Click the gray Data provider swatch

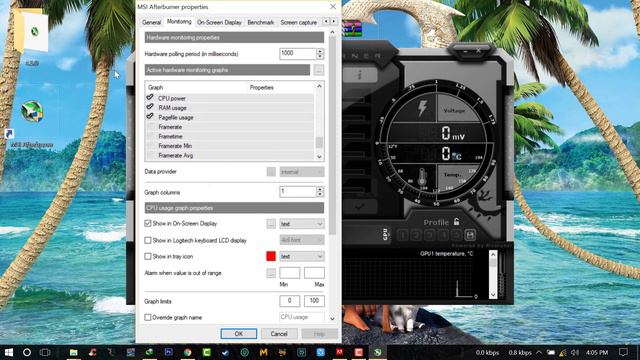point(271,172)
